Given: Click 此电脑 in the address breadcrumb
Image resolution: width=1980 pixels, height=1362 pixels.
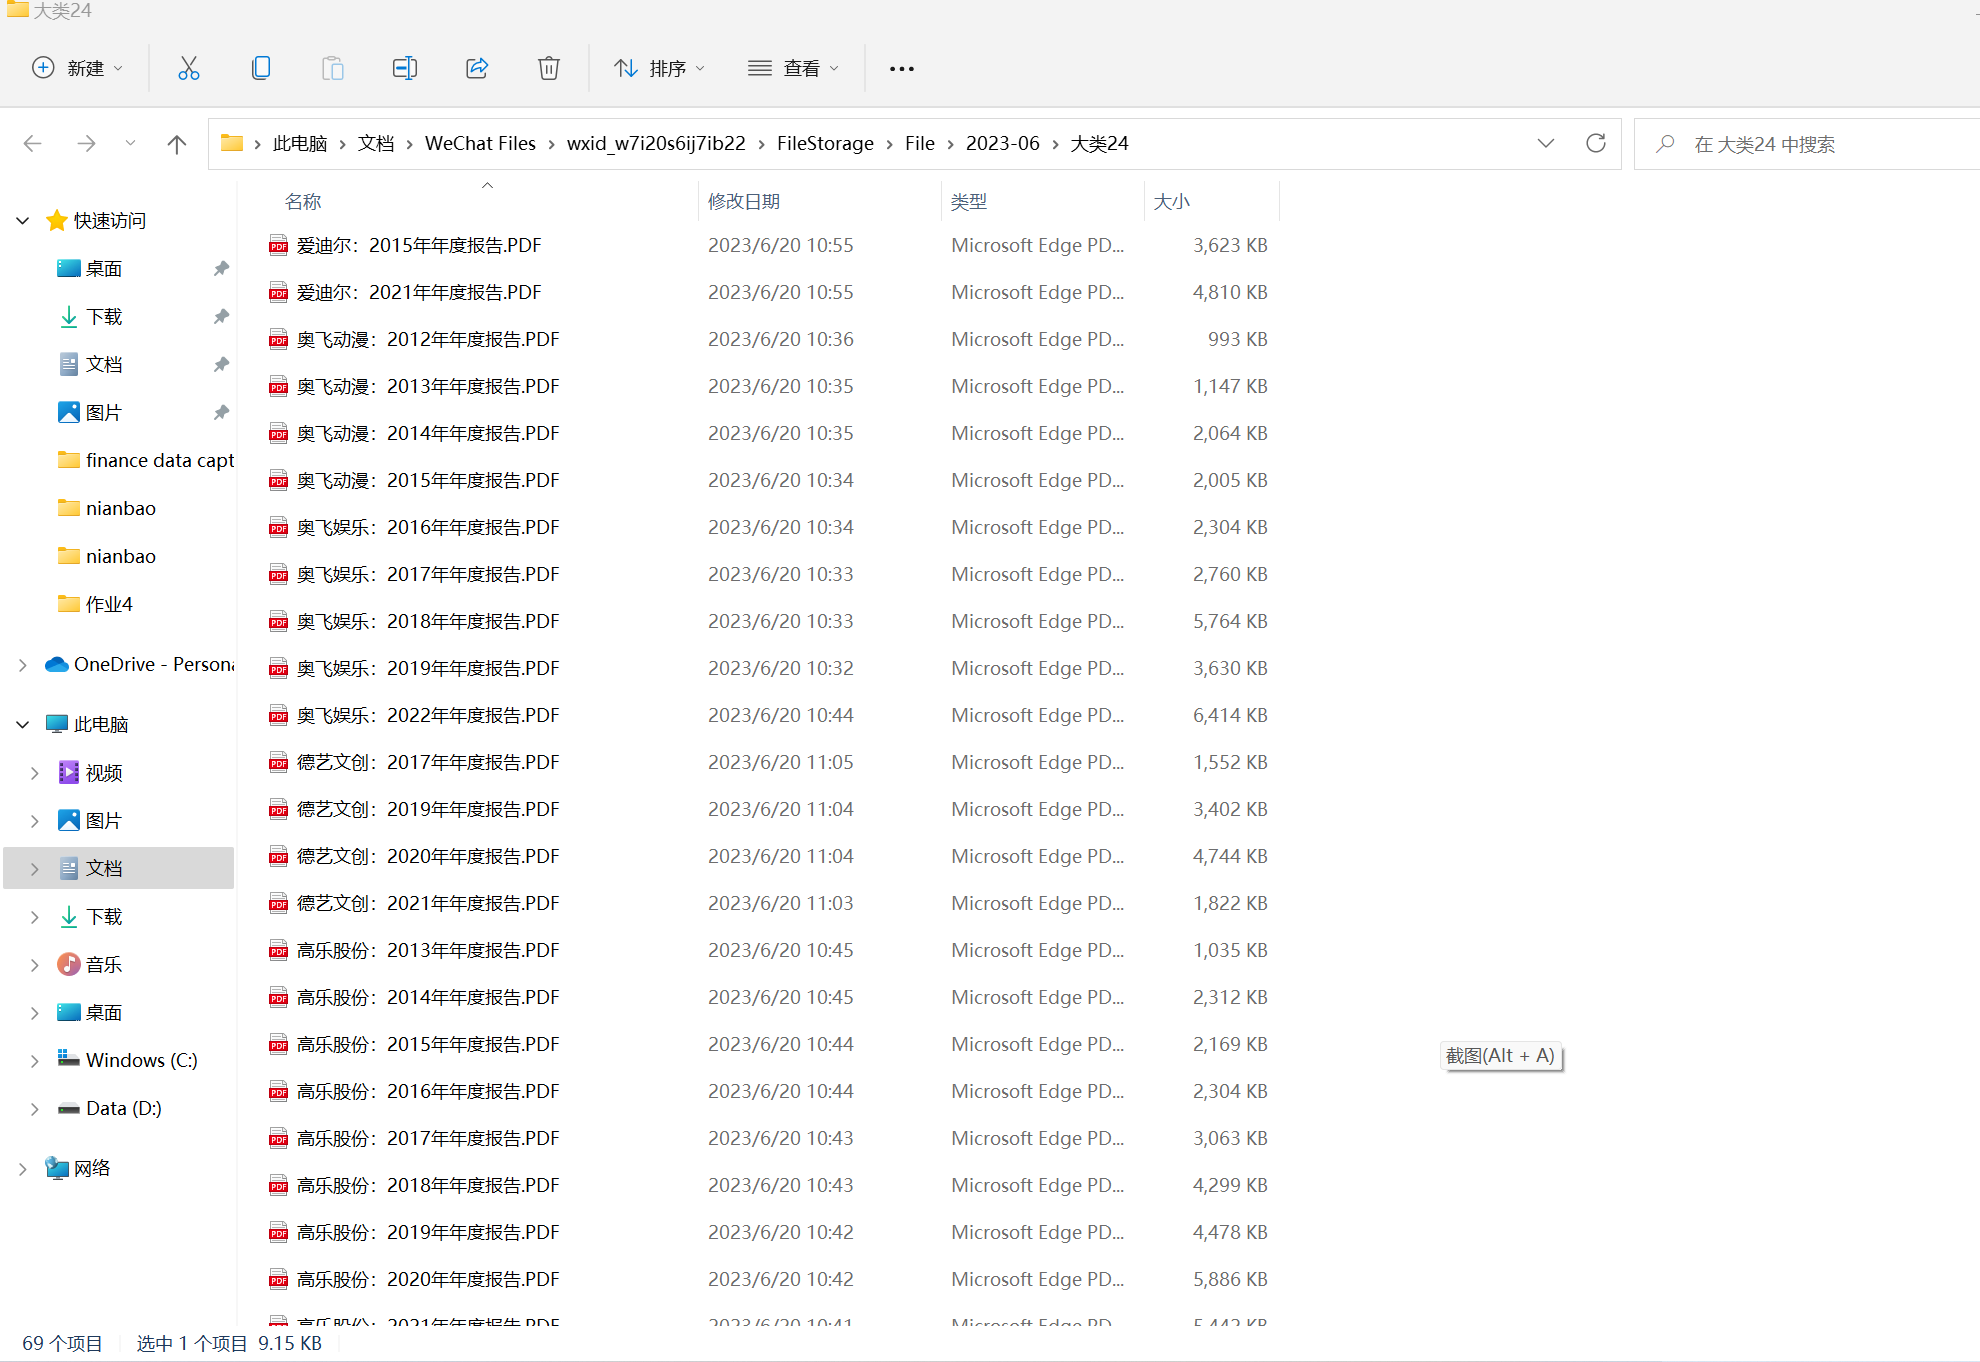Looking at the screenshot, I should click(x=300, y=144).
